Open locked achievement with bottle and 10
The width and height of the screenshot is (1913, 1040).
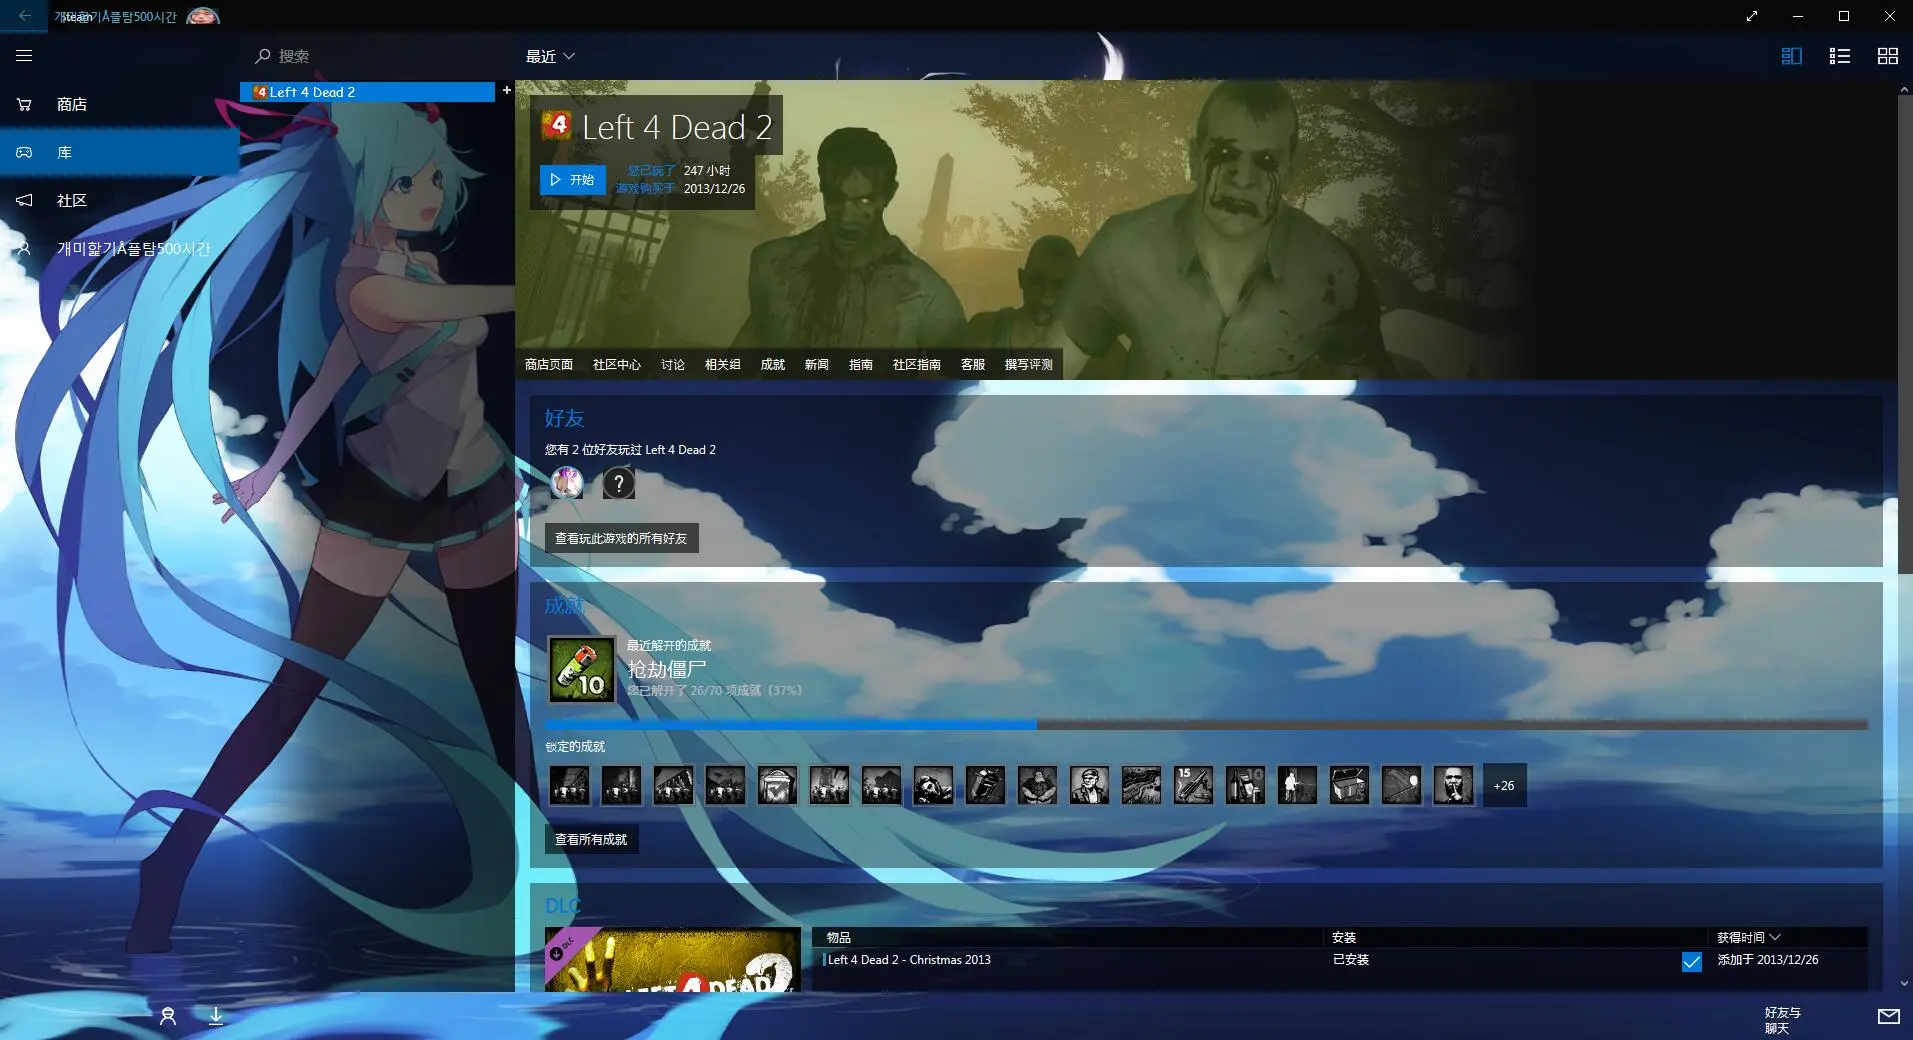(x=1245, y=785)
